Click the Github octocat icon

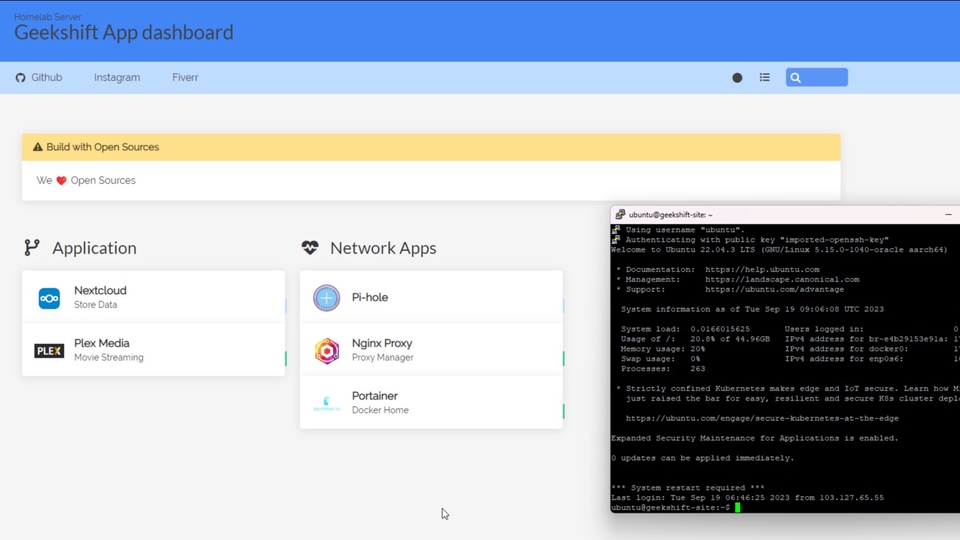pyautogui.click(x=20, y=78)
